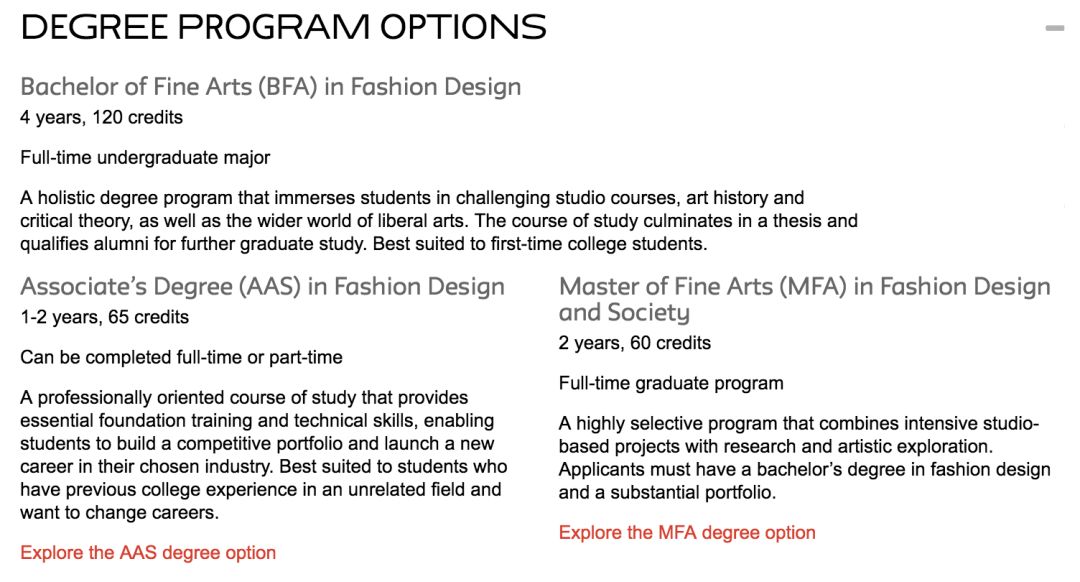Click the 'Full-time graduate program' line

[671, 383]
